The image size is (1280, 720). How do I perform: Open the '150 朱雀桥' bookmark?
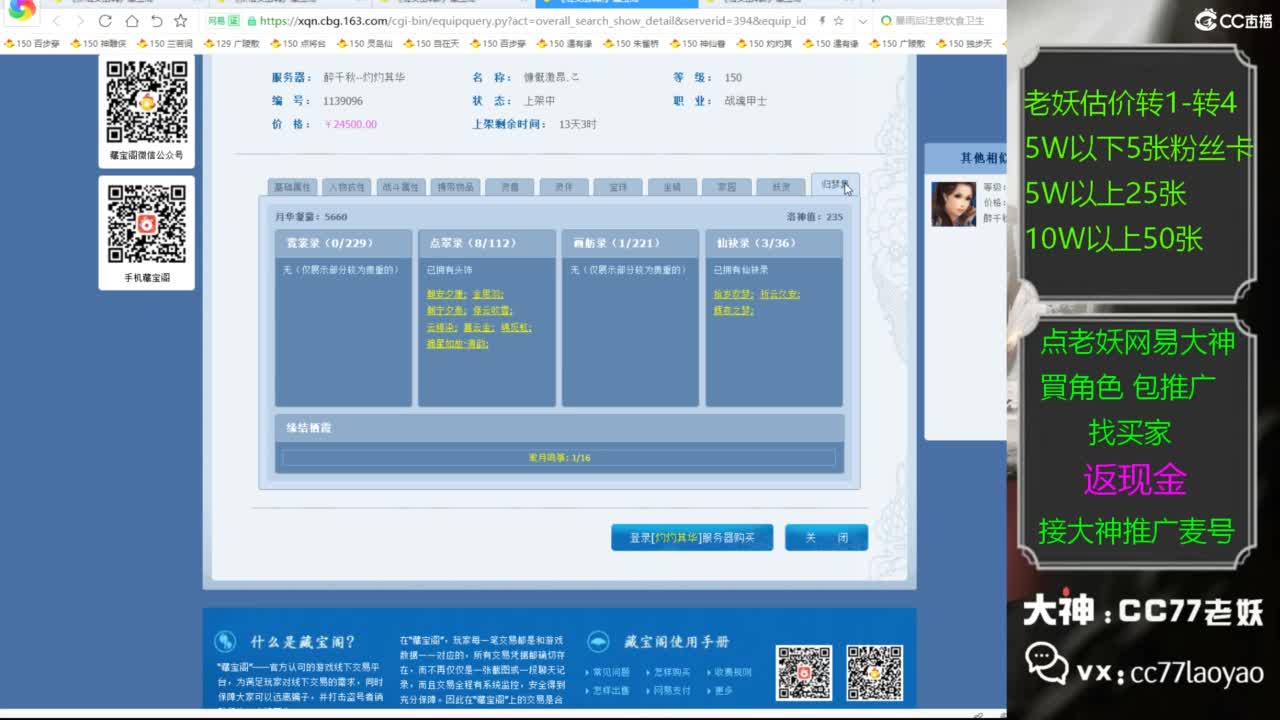coord(630,44)
